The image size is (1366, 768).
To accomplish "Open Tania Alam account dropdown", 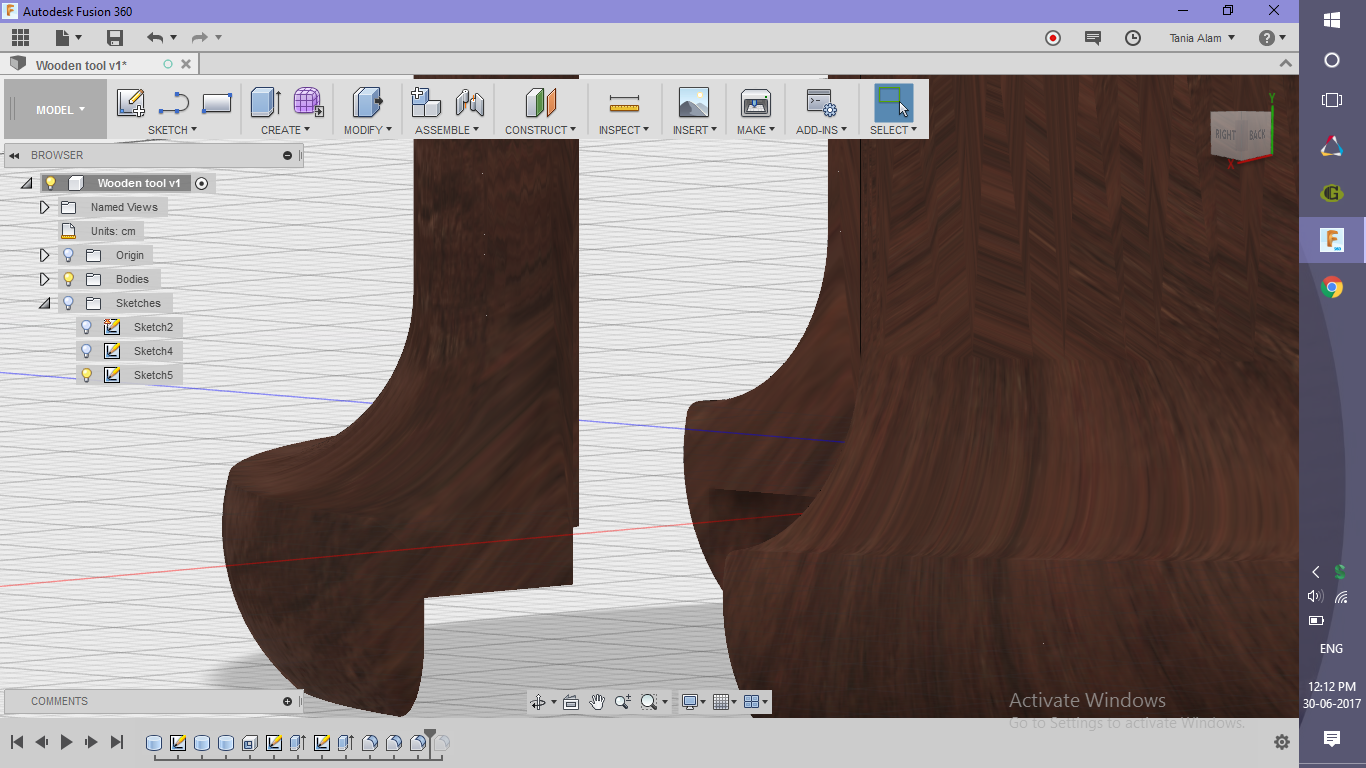I will pos(1203,38).
